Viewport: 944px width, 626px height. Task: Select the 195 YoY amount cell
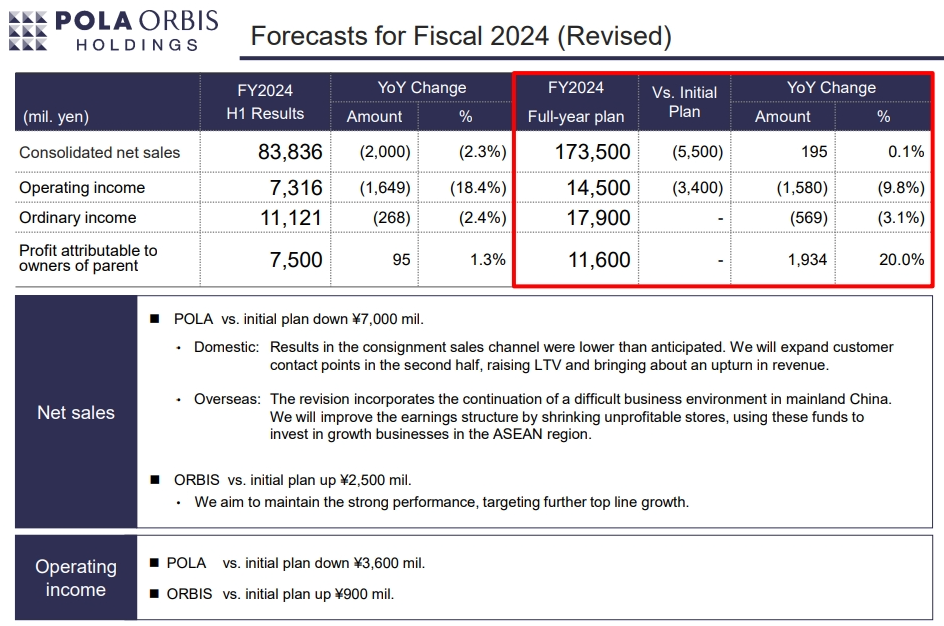tap(814, 152)
